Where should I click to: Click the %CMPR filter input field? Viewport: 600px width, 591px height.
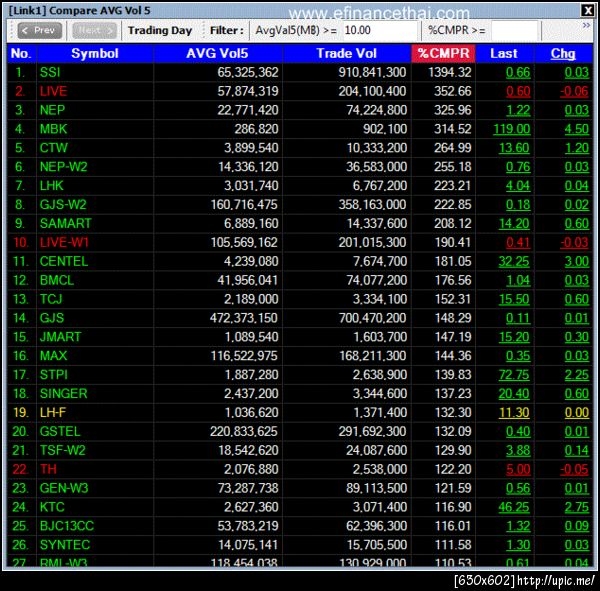coord(515,30)
